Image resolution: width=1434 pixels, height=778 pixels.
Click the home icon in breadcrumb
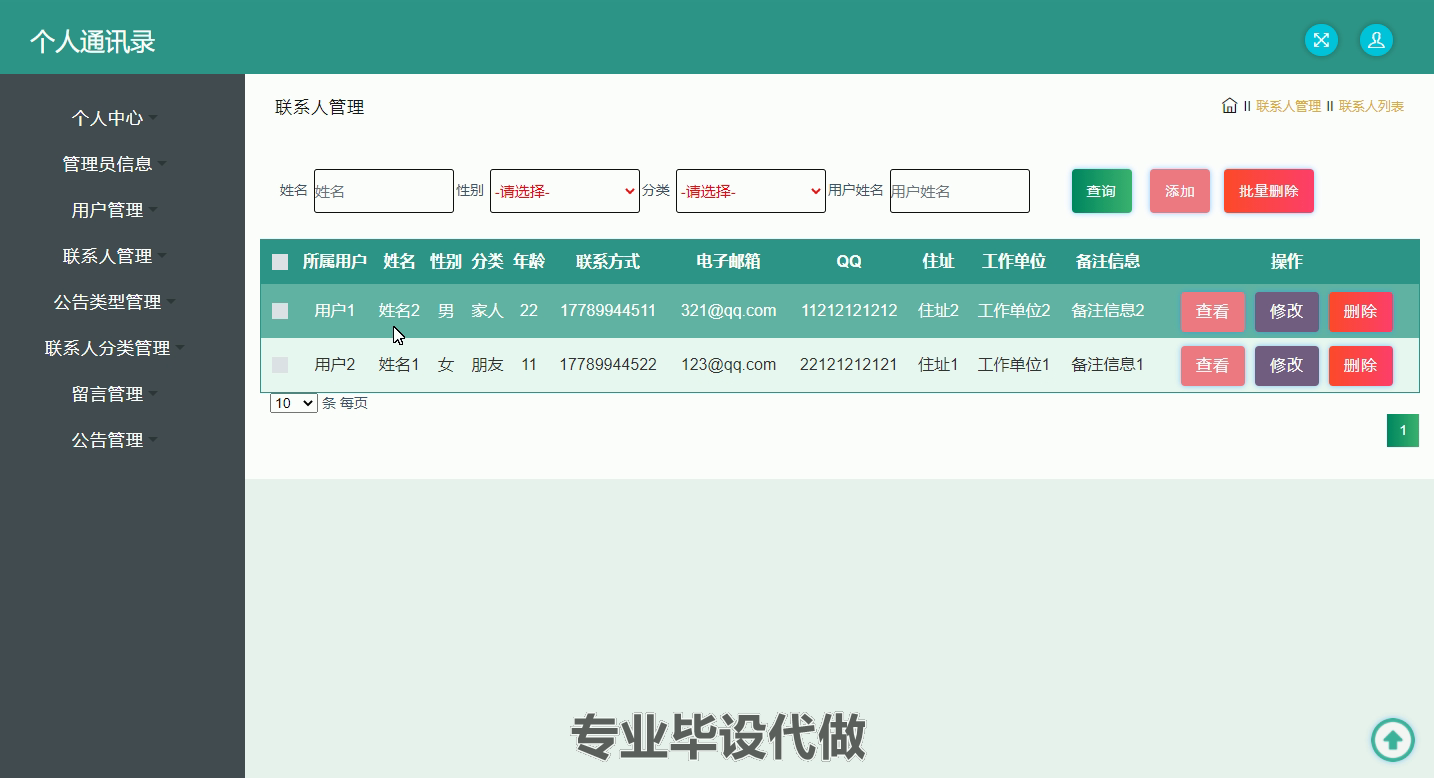click(1229, 105)
